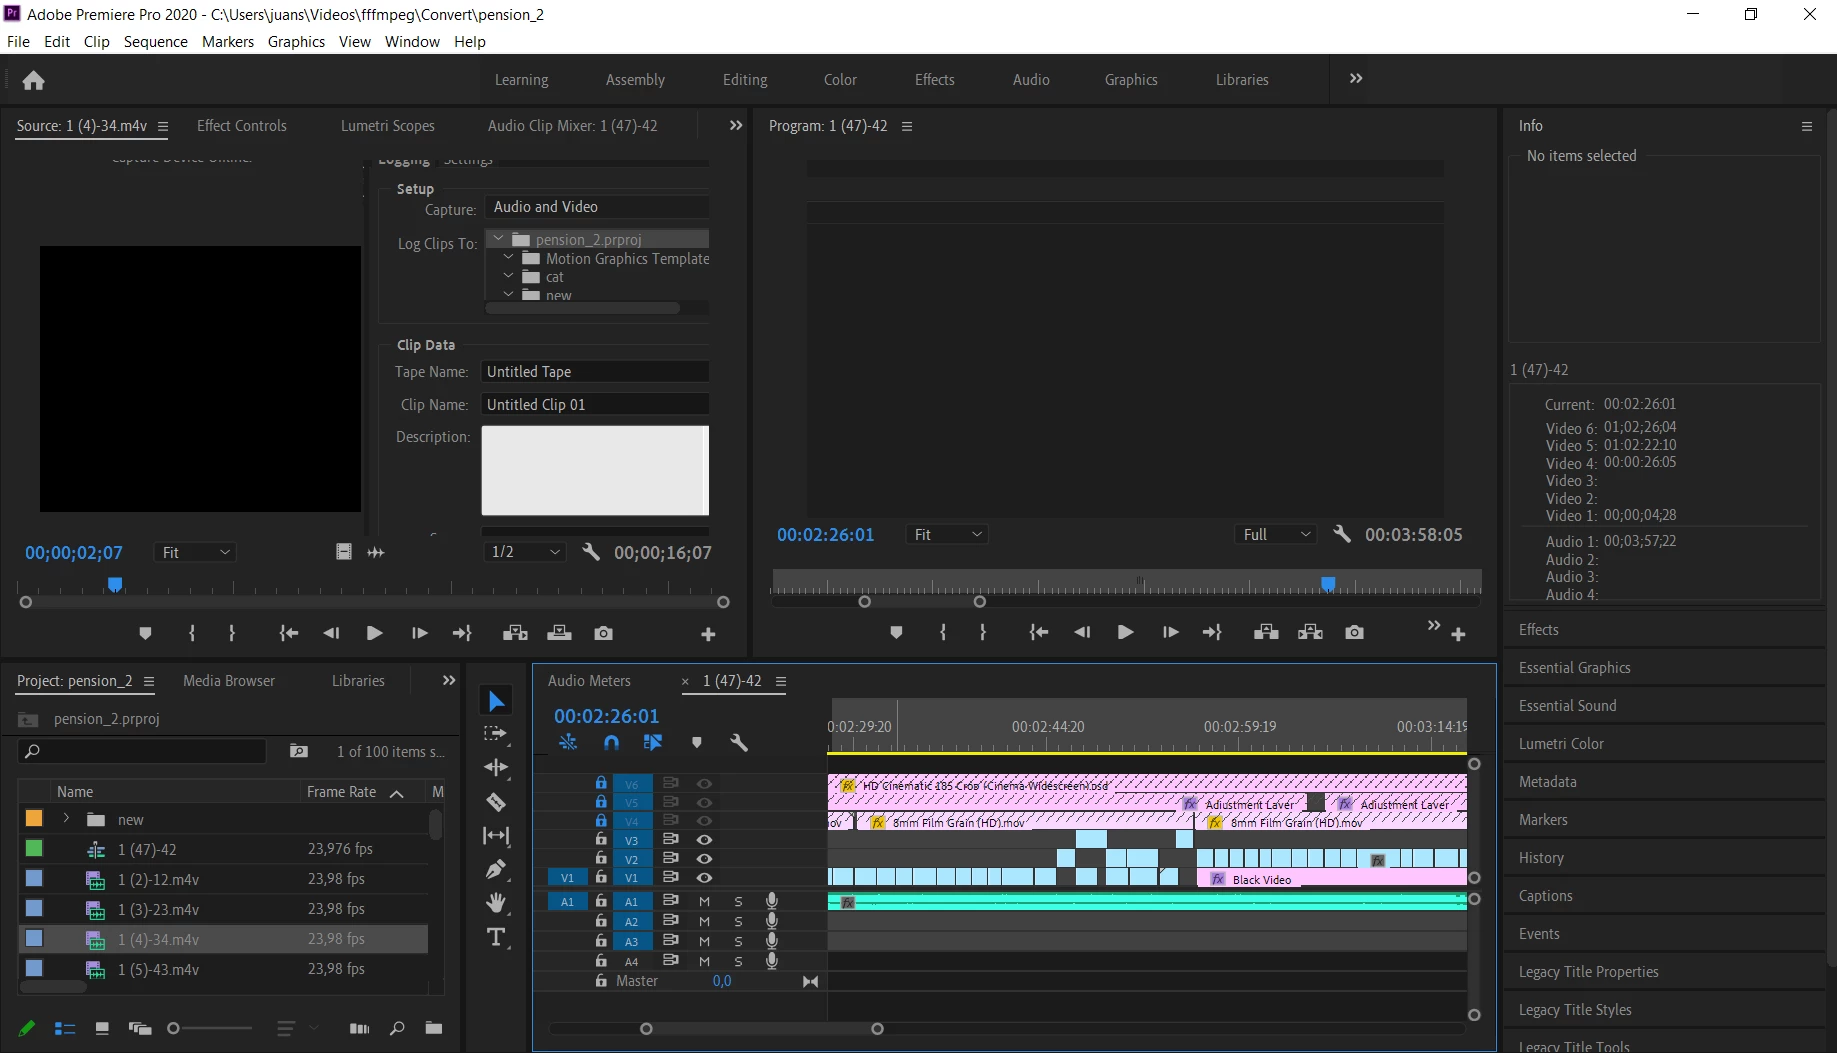Viewport: 1837px width, 1053px height.
Task: Open Program monitor Fit zoom dropdown
Action: coord(947,534)
